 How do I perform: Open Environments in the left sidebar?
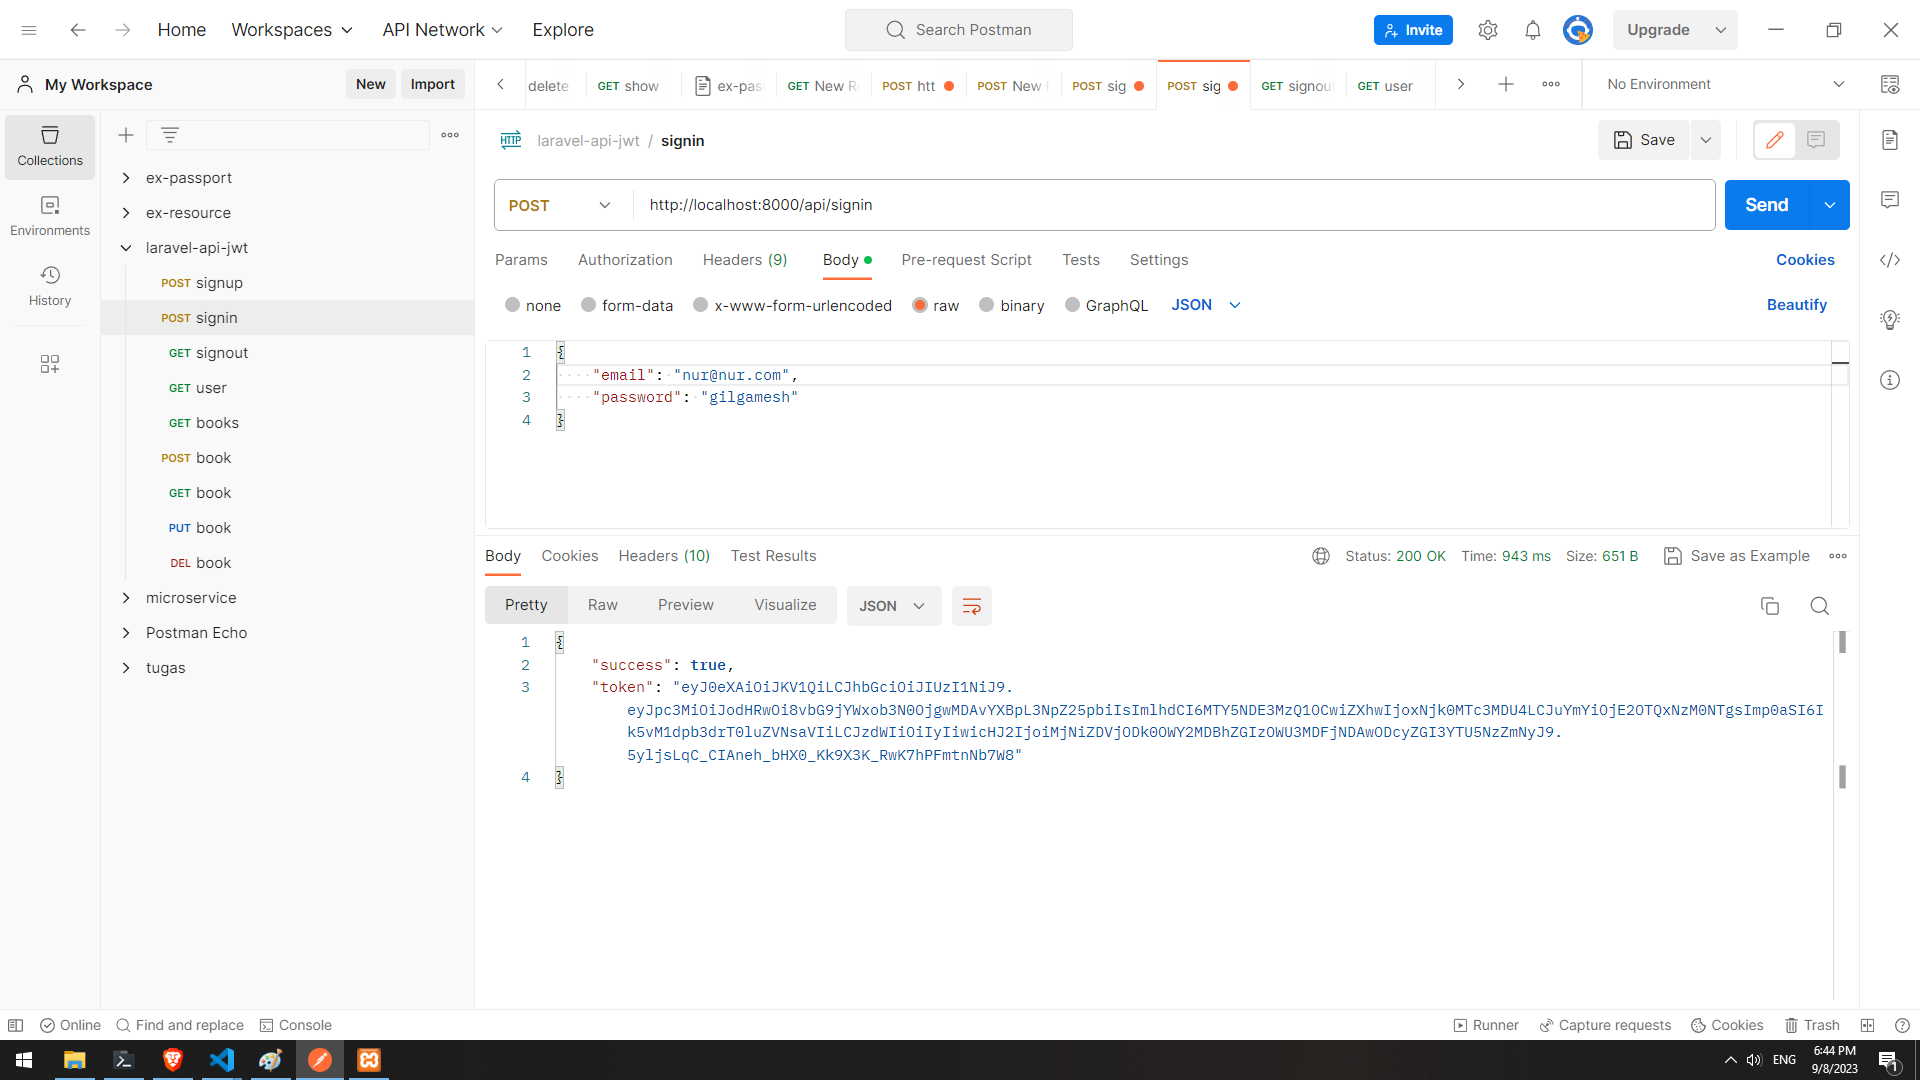(50, 216)
